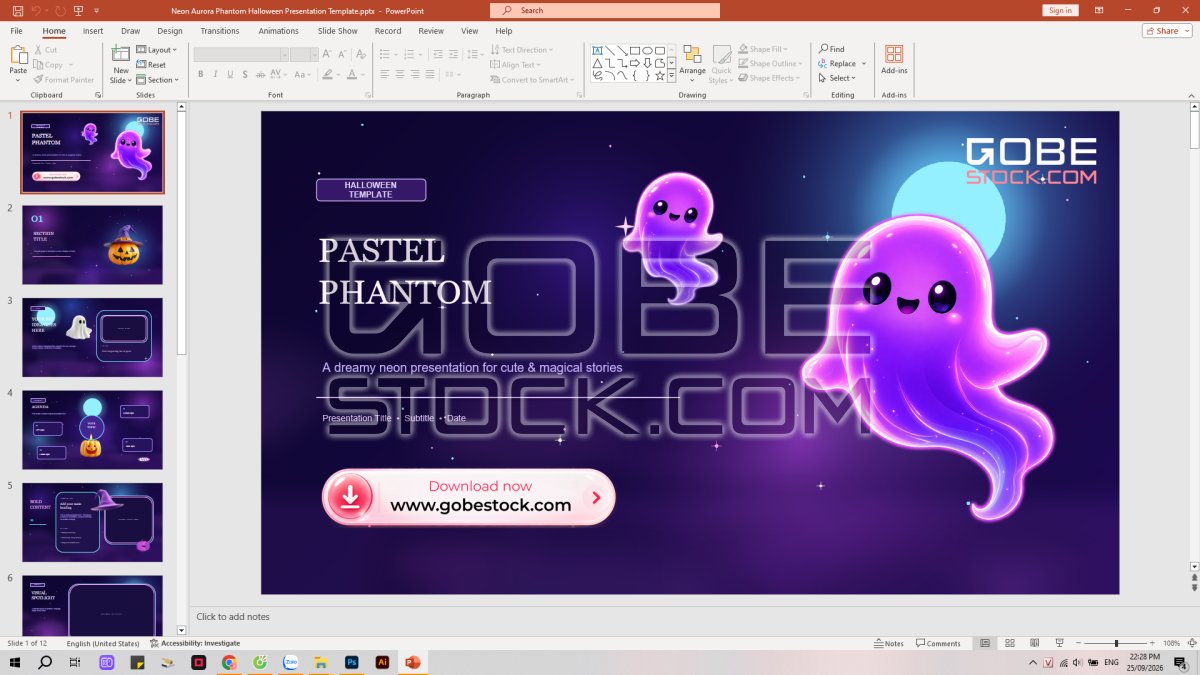Open Drawing group dialog launcher
The image size is (1200, 675).
click(x=805, y=95)
